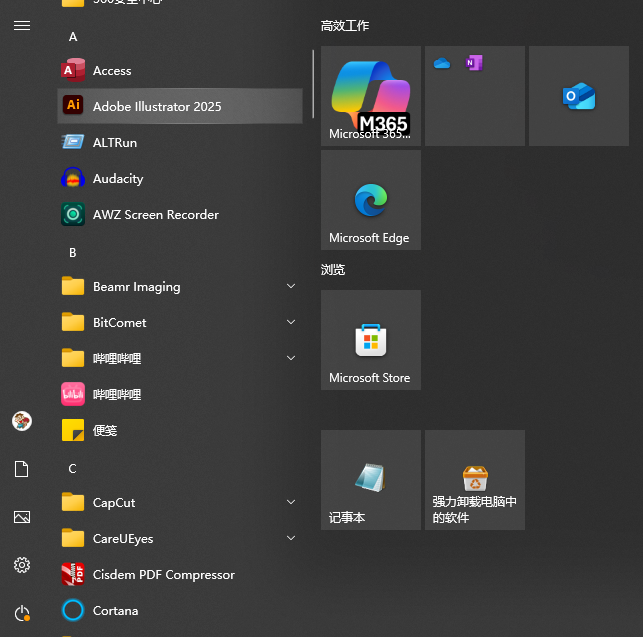Open Settings via the gear icon
Viewport: 643px width, 637px height.
coord(22,565)
